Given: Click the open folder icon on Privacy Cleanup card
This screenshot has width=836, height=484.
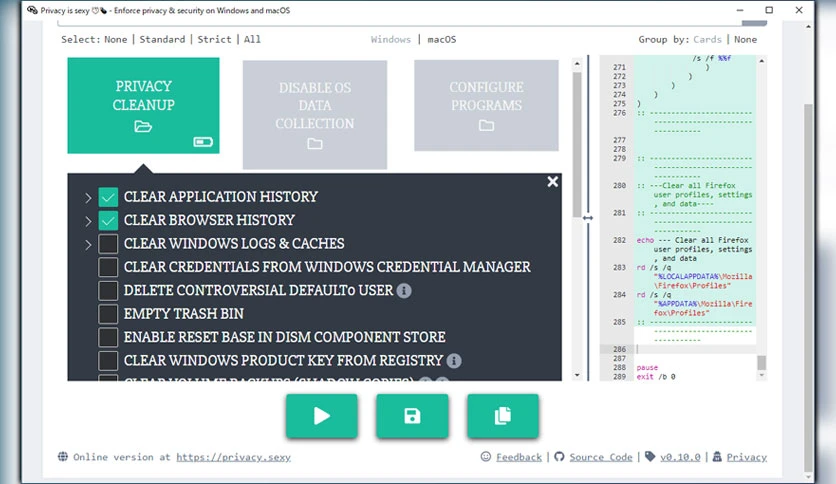Looking at the screenshot, I should pos(143,126).
